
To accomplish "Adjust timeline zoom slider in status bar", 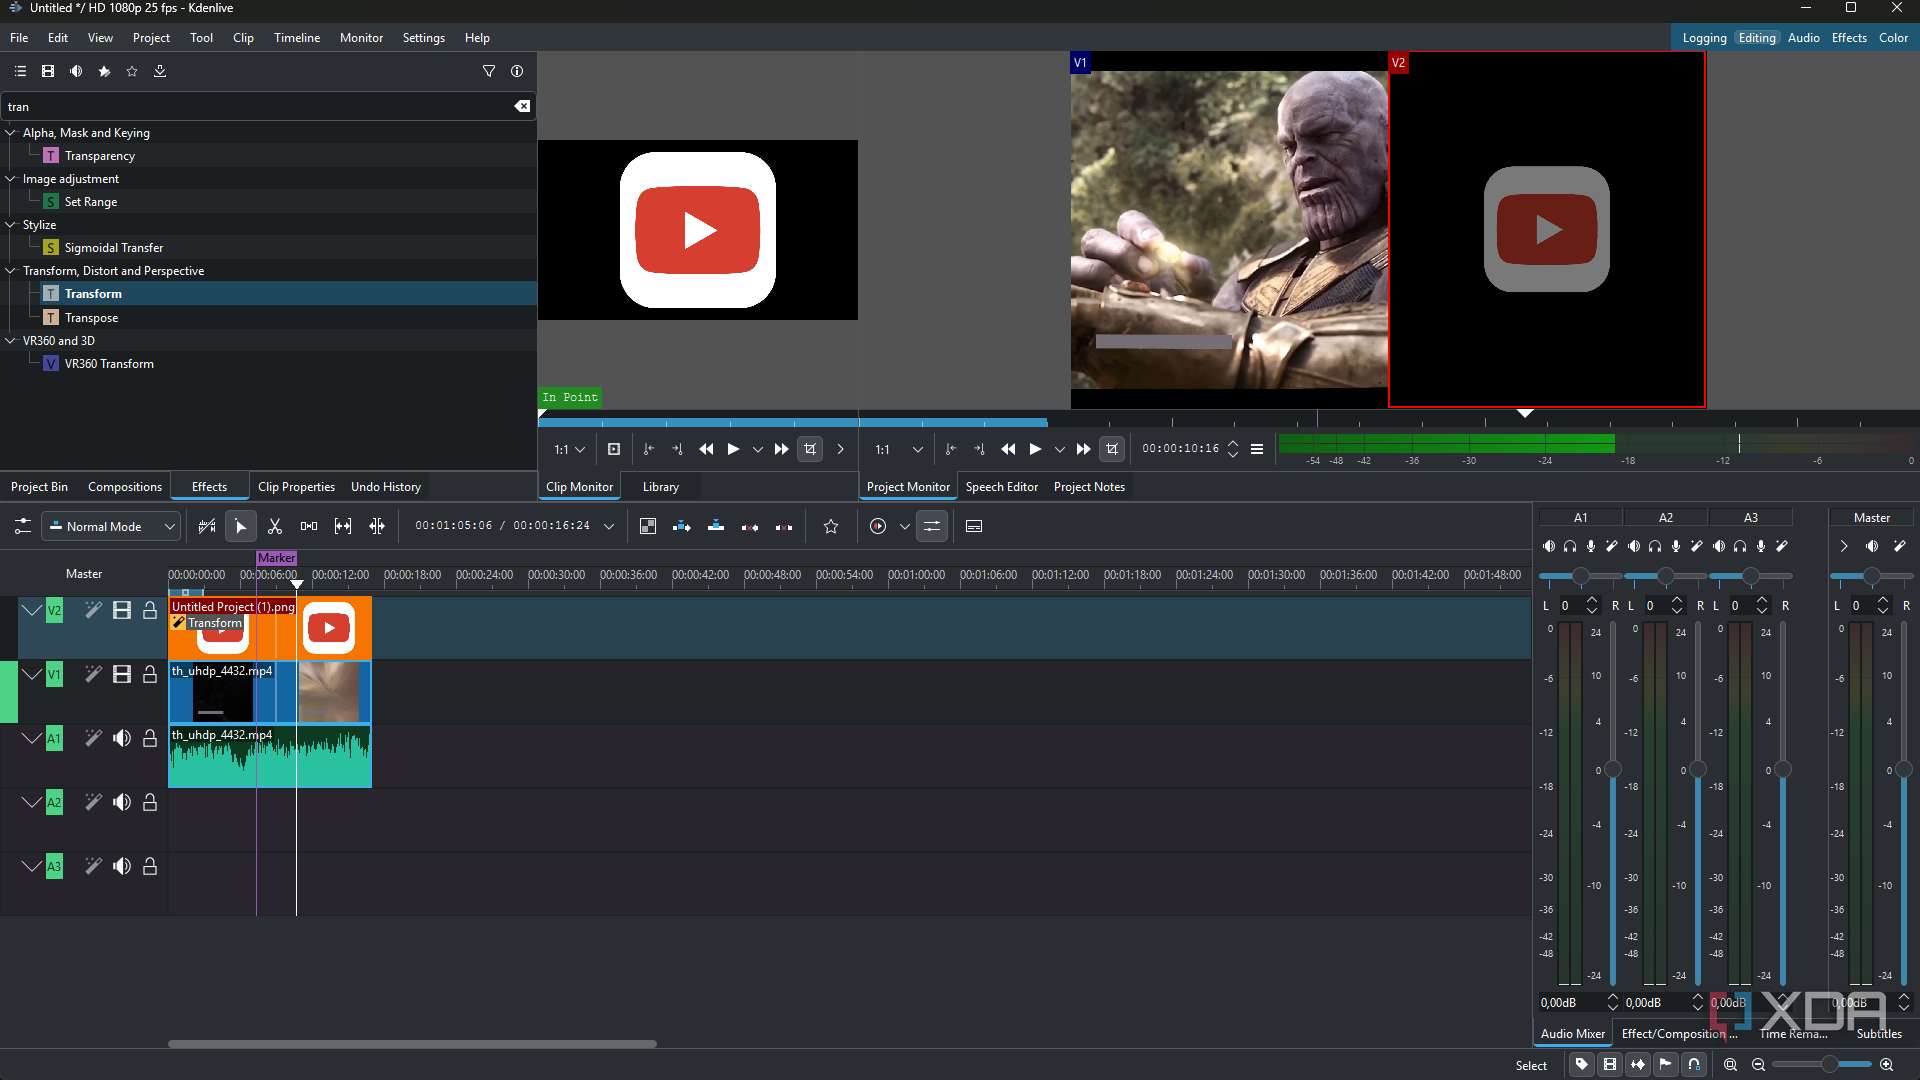I will coord(1822,1064).
